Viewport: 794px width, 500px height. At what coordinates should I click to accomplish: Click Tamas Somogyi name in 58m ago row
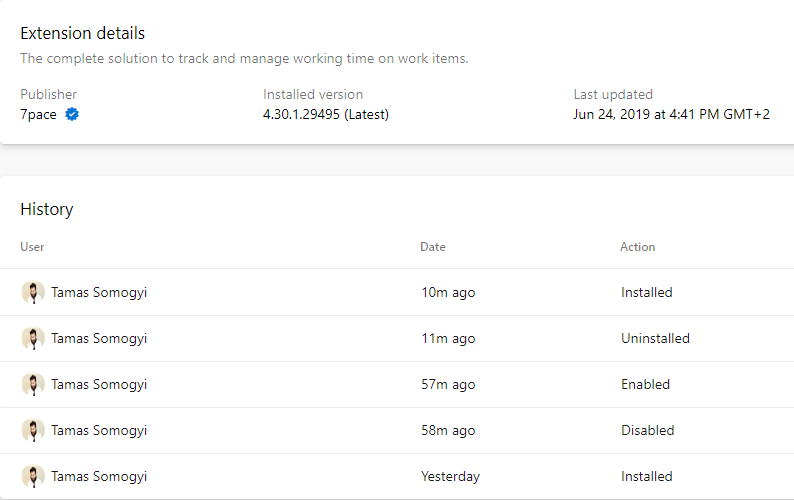coord(99,431)
